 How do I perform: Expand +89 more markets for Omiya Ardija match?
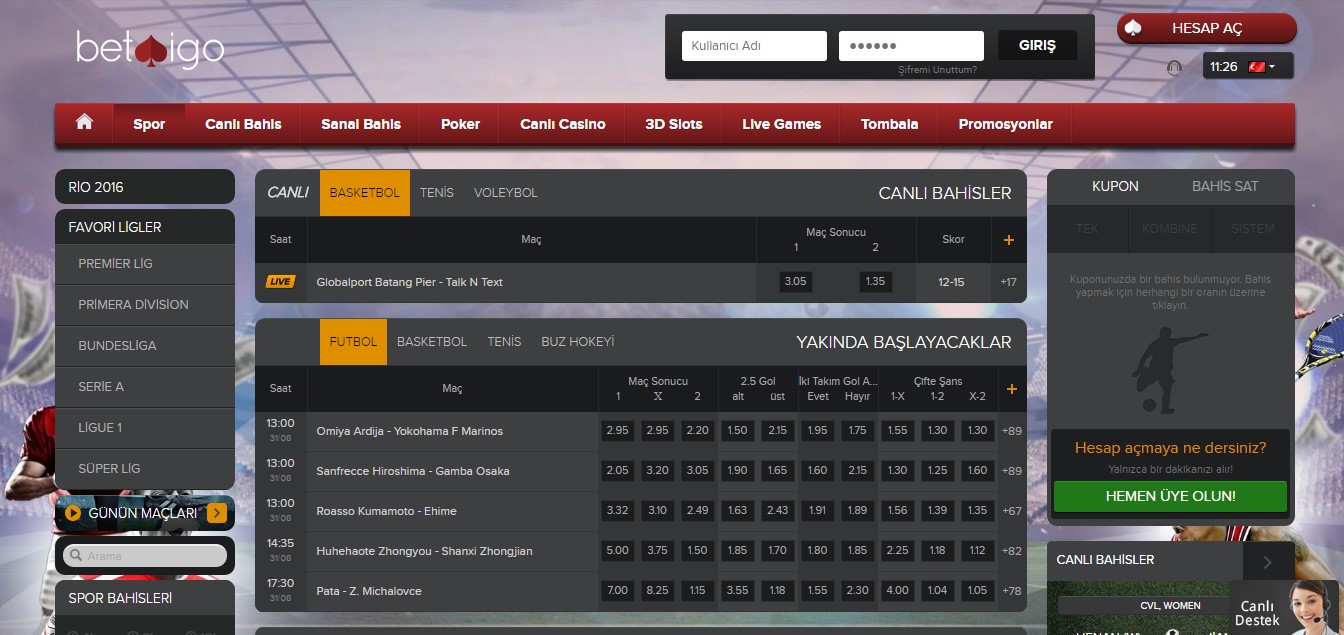tap(1011, 431)
